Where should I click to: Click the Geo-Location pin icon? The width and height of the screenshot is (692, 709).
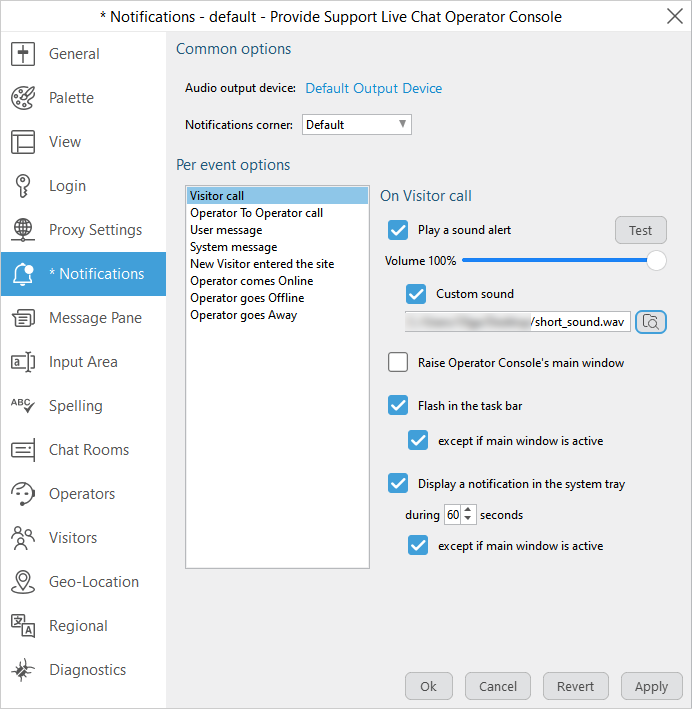pyautogui.click(x=23, y=582)
